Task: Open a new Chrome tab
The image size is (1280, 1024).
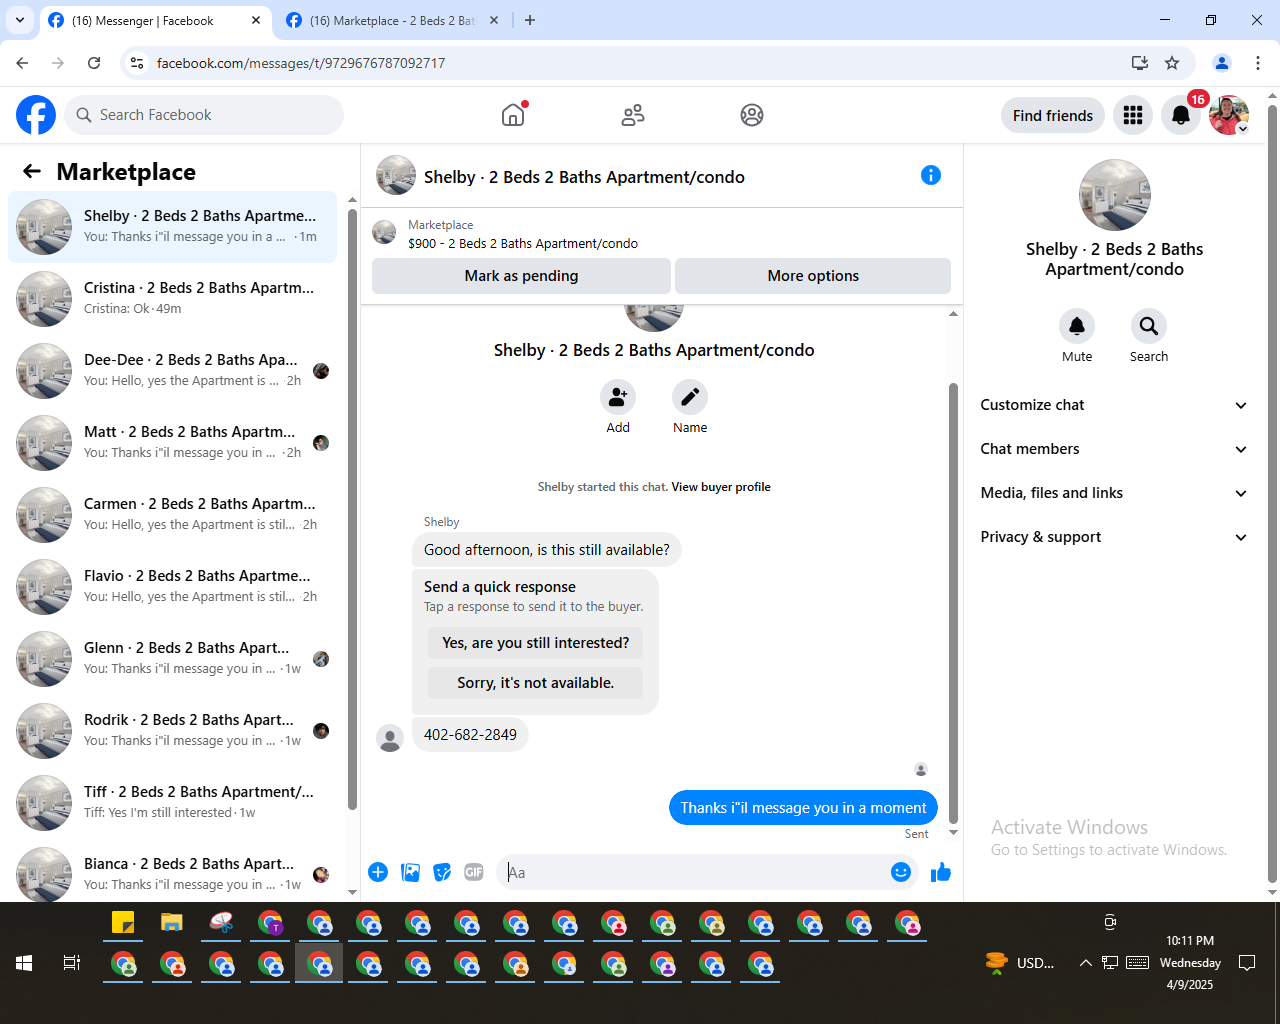Action: [x=530, y=20]
